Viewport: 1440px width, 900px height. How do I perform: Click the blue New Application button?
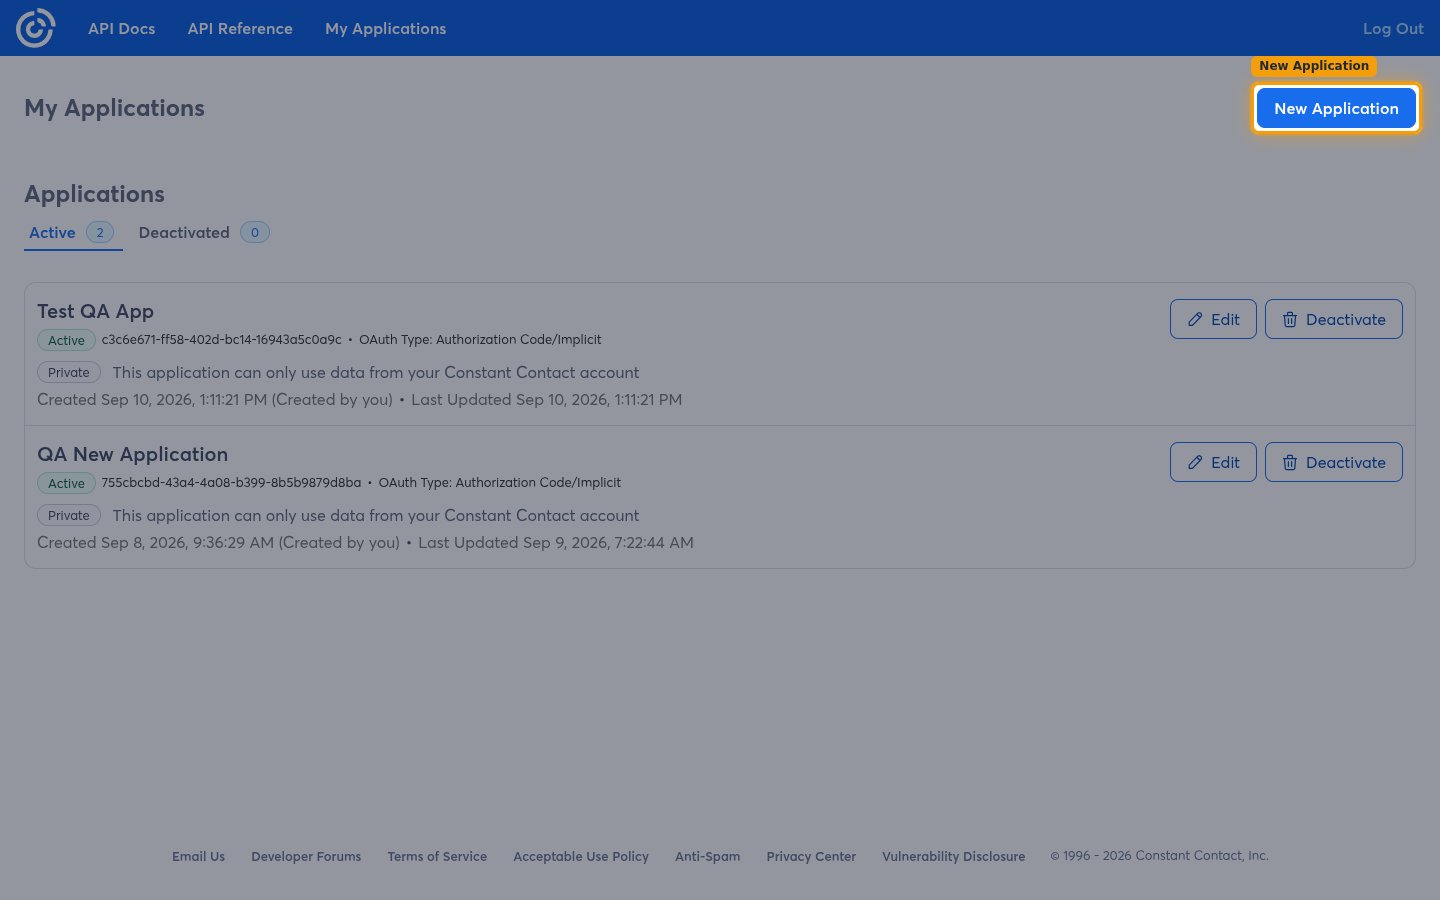click(1336, 108)
